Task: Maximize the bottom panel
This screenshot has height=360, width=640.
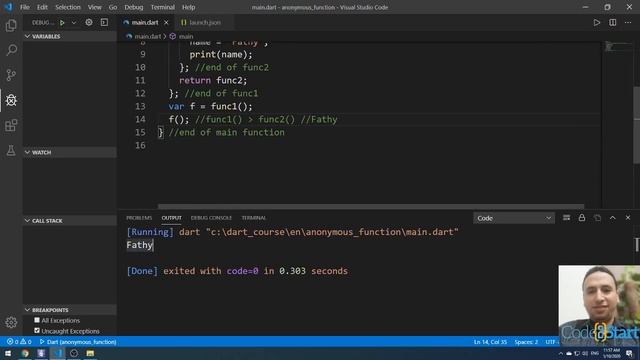Action: pyautogui.click(x=613, y=218)
